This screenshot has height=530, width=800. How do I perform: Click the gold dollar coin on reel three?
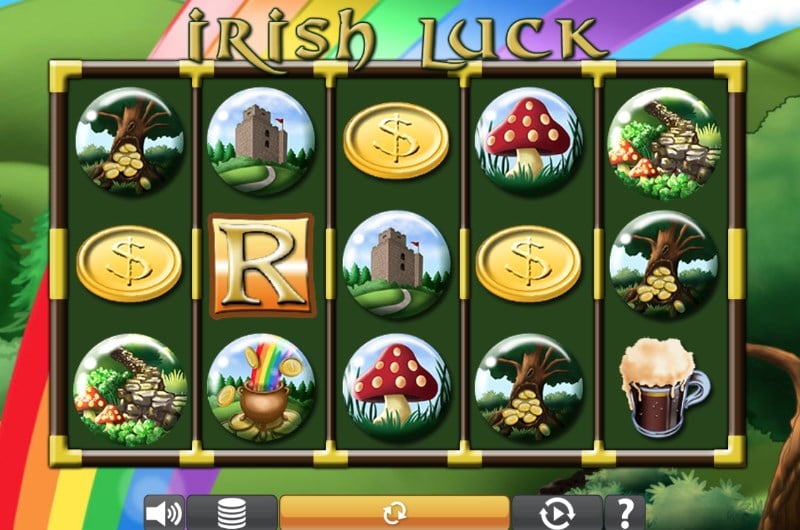(396, 141)
